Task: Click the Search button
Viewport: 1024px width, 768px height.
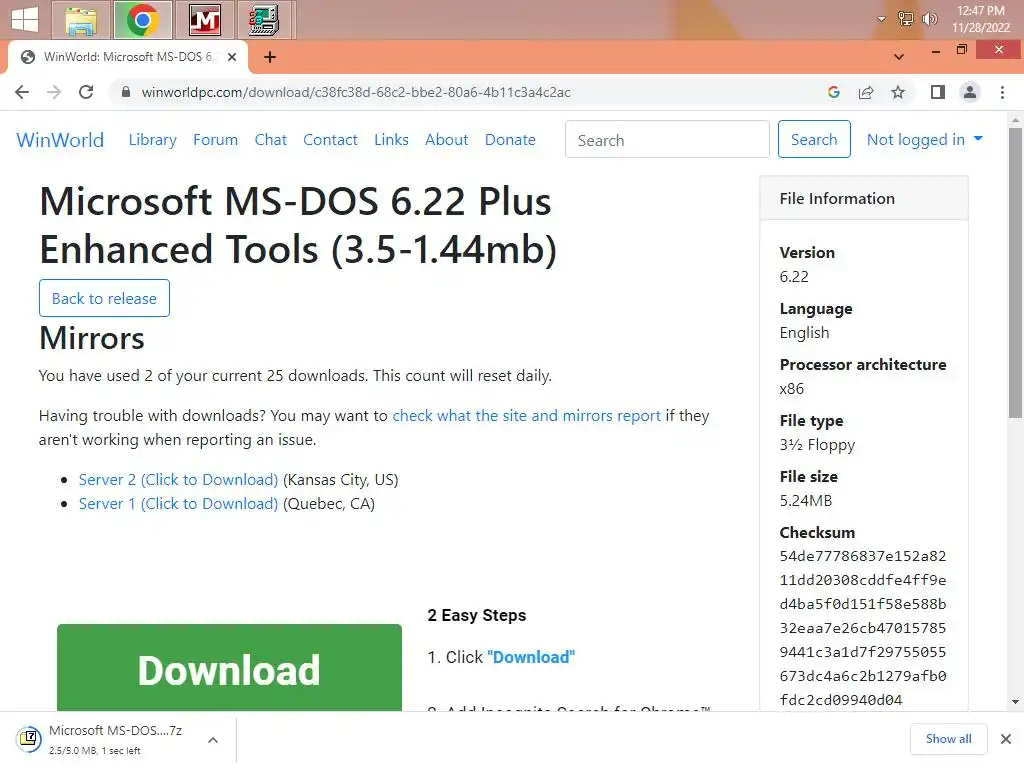Action: coord(814,139)
